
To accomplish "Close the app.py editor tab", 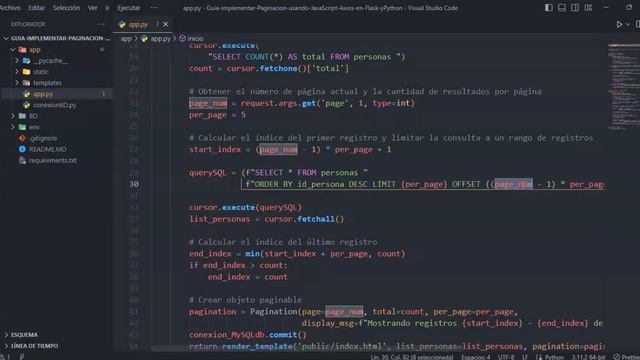I will click(165, 24).
